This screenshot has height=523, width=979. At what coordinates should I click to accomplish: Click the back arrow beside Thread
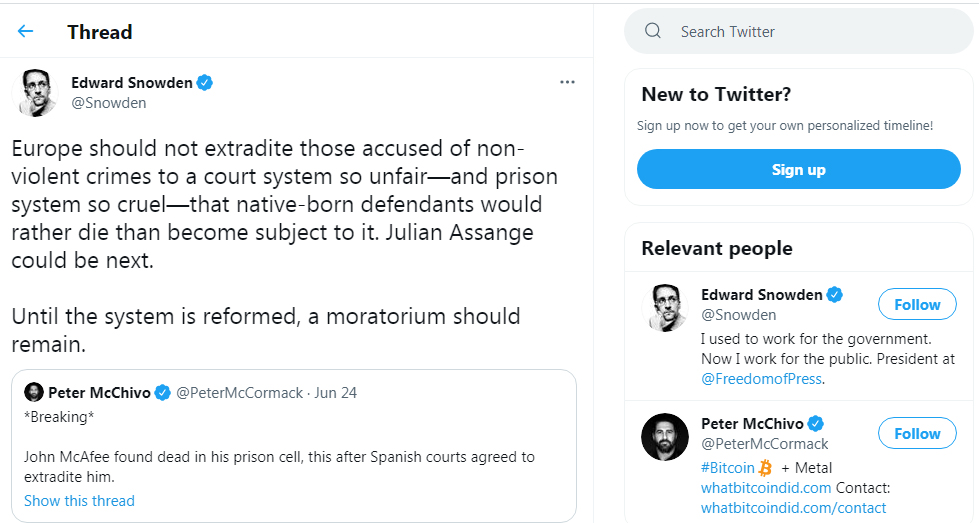tap(25, 31)
